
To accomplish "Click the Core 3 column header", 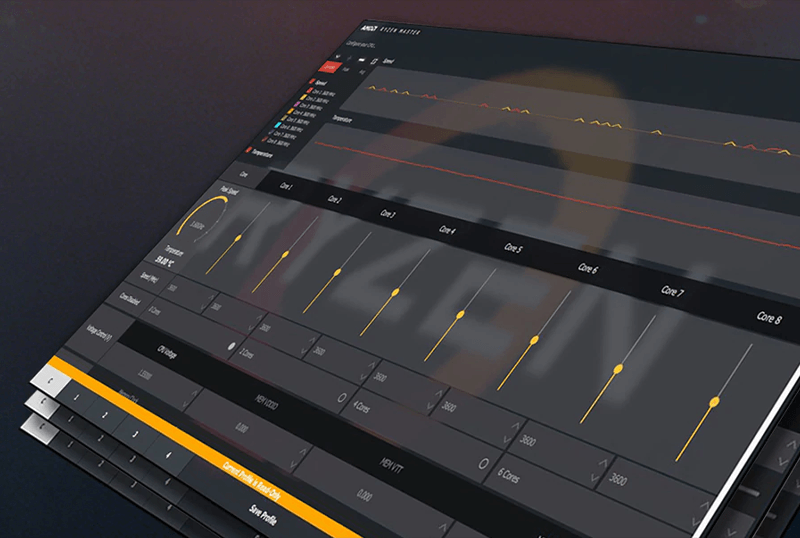I will pyautogui.click(x=388, y=213).
